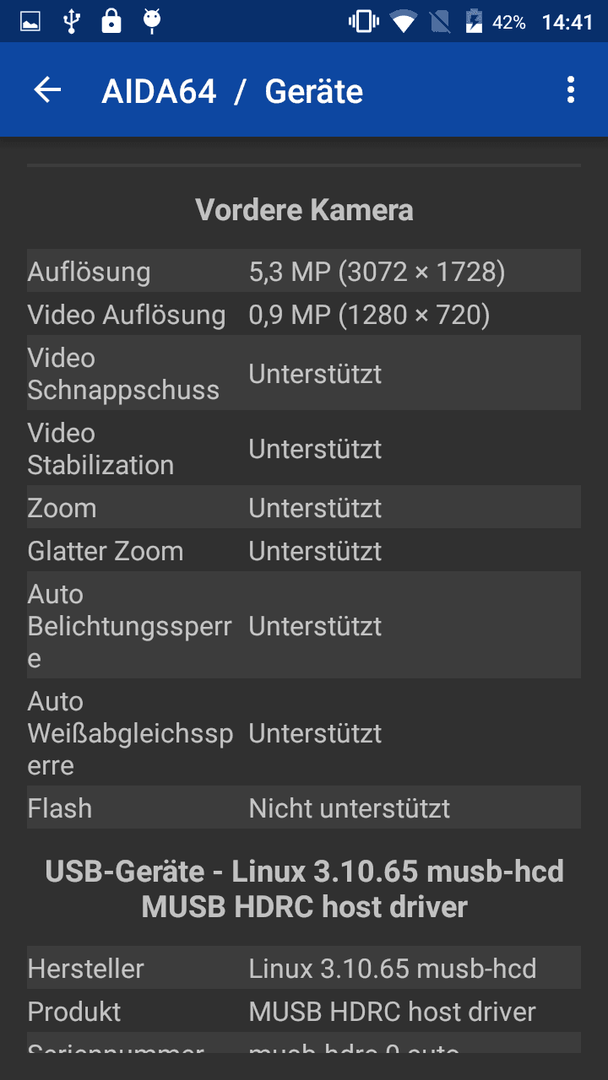The width and height of the screenshot is (608, 1080).
Task: Tap the battery charging icon
Action: [x=474, y=22]
